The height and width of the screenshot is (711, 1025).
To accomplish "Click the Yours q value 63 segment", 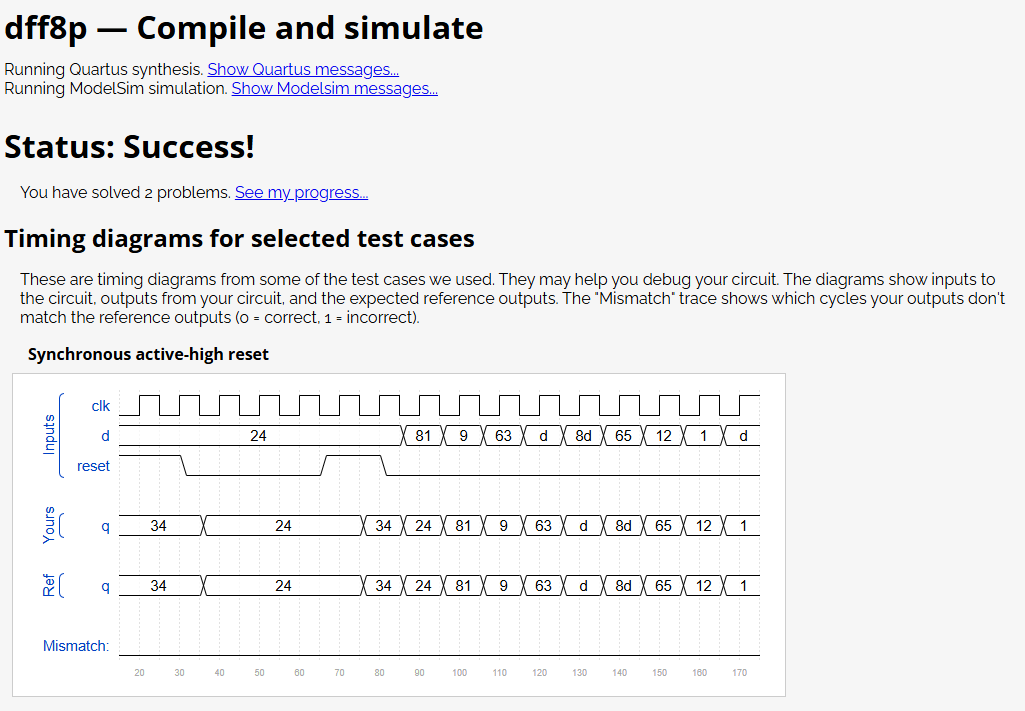I will click(x=543, y=526).
